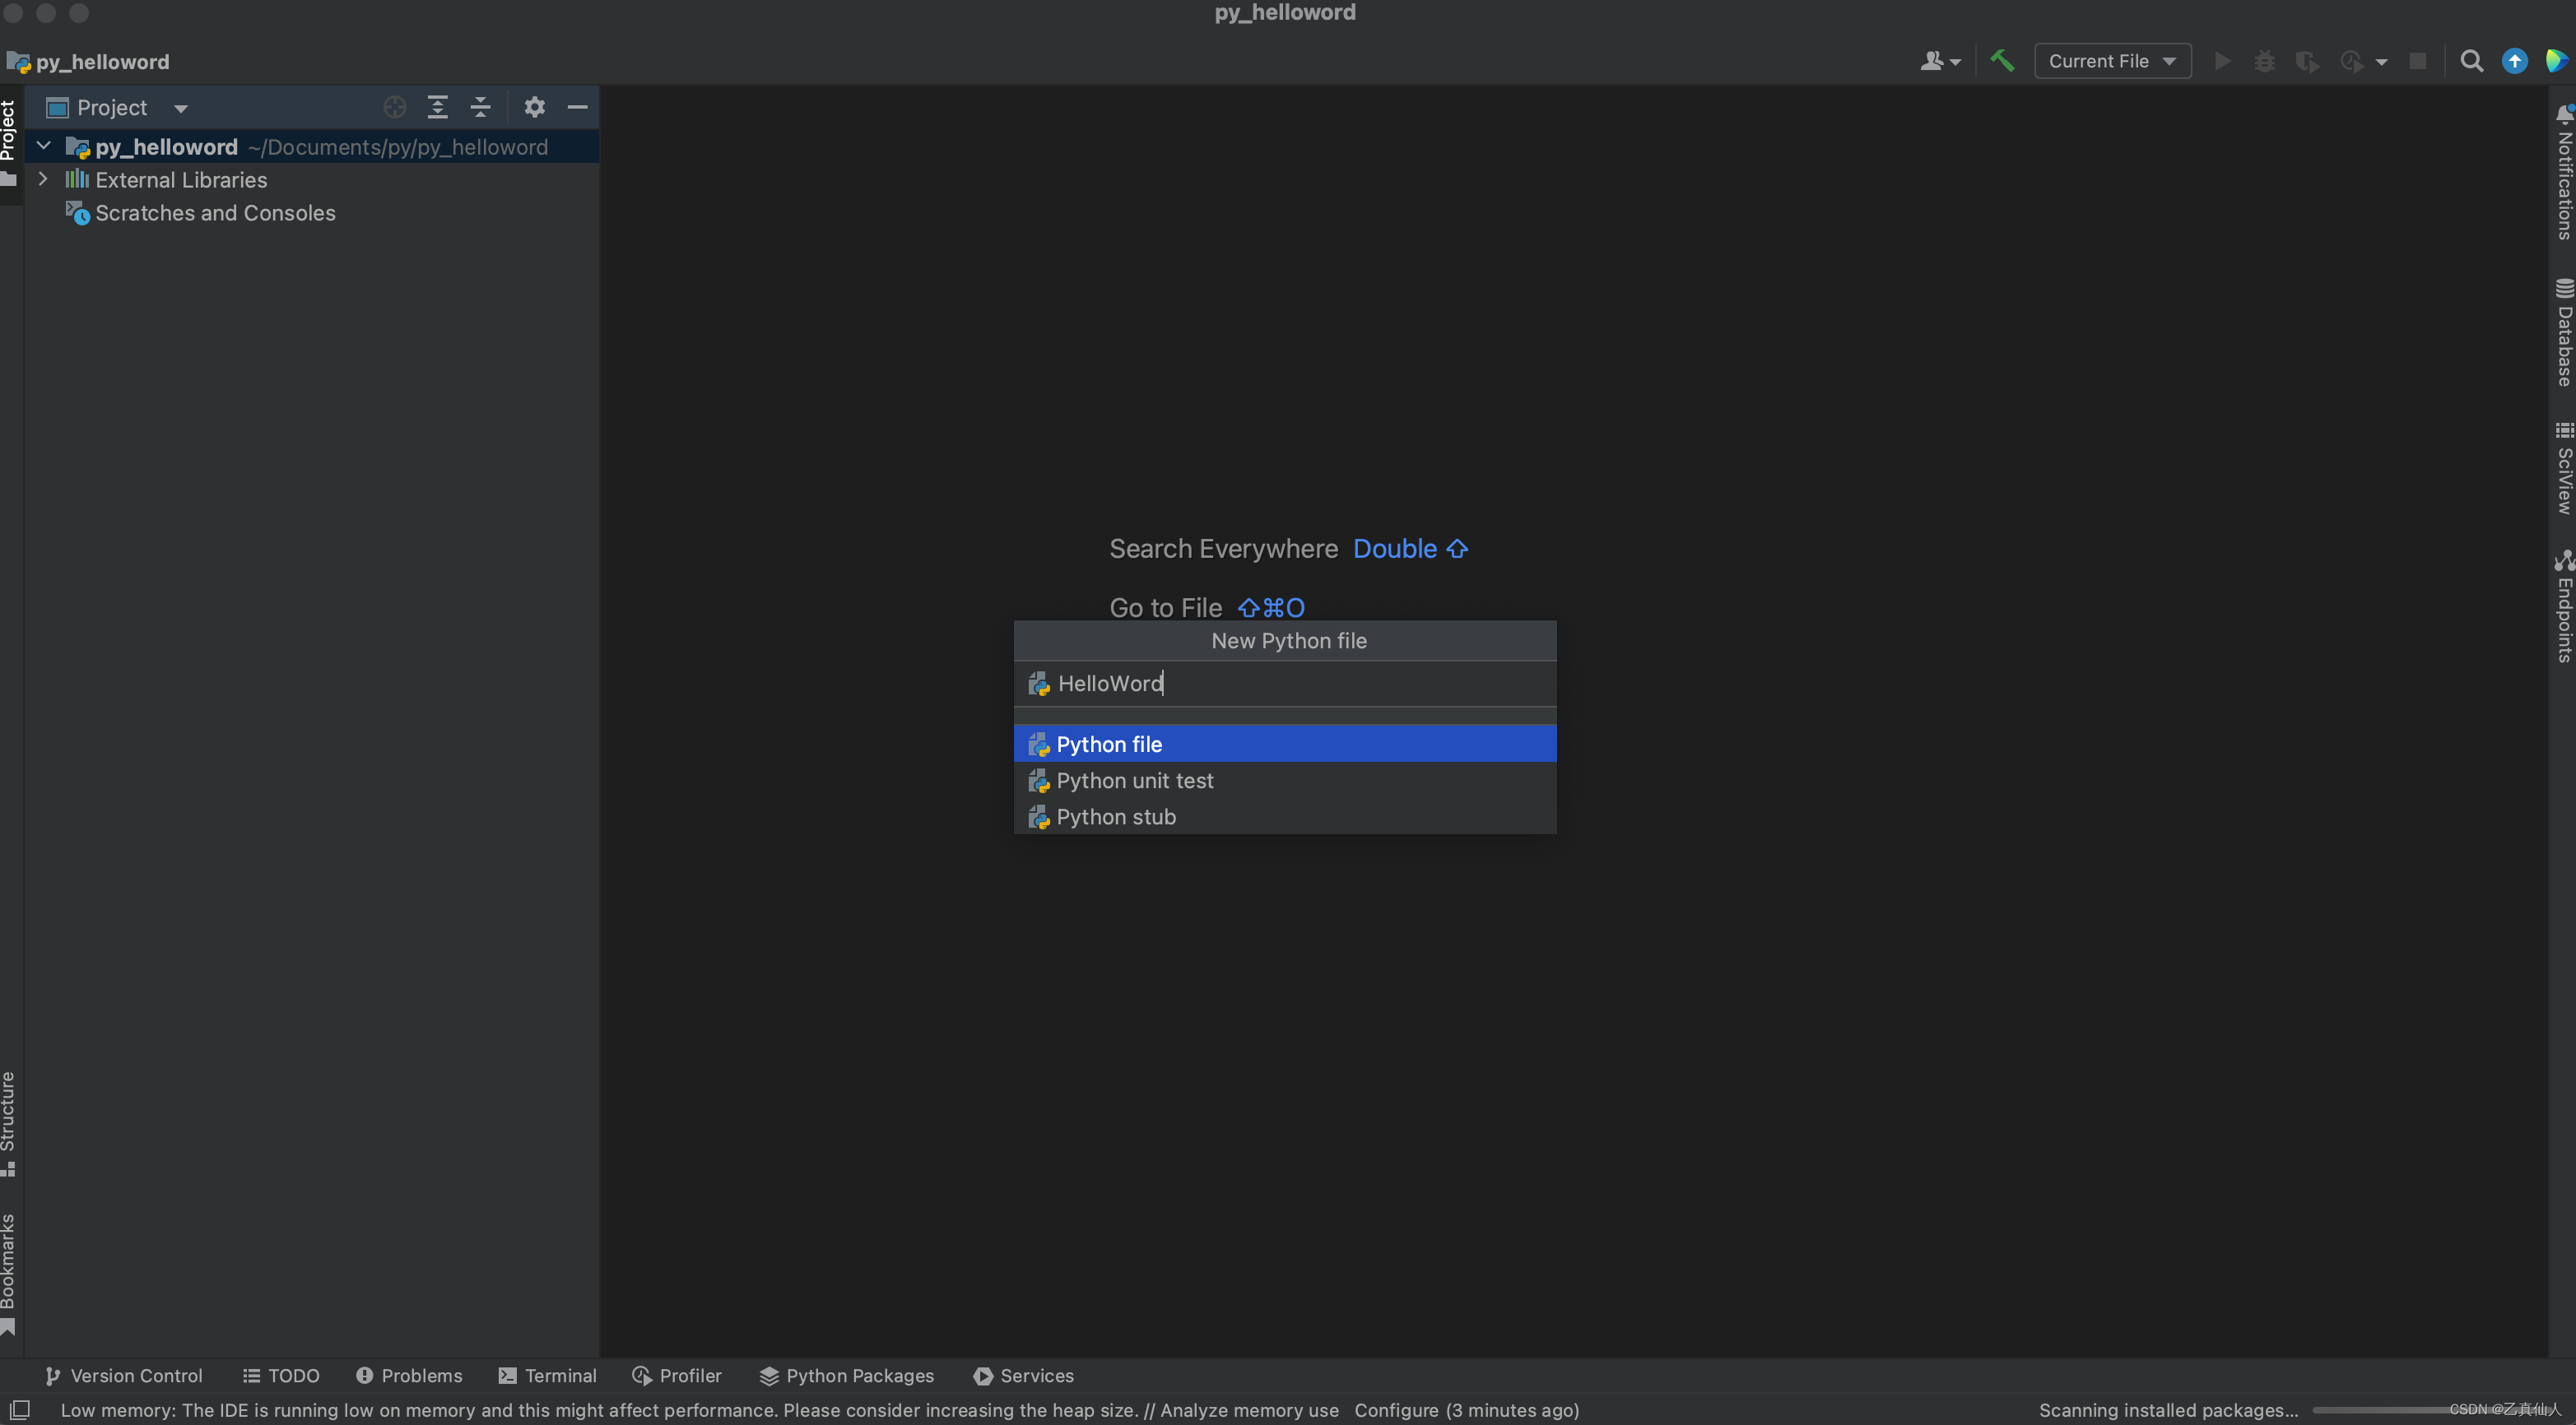Expand the py_helloword project tree node
The height and width of the screenshot is (1425, 2576).
42,146
